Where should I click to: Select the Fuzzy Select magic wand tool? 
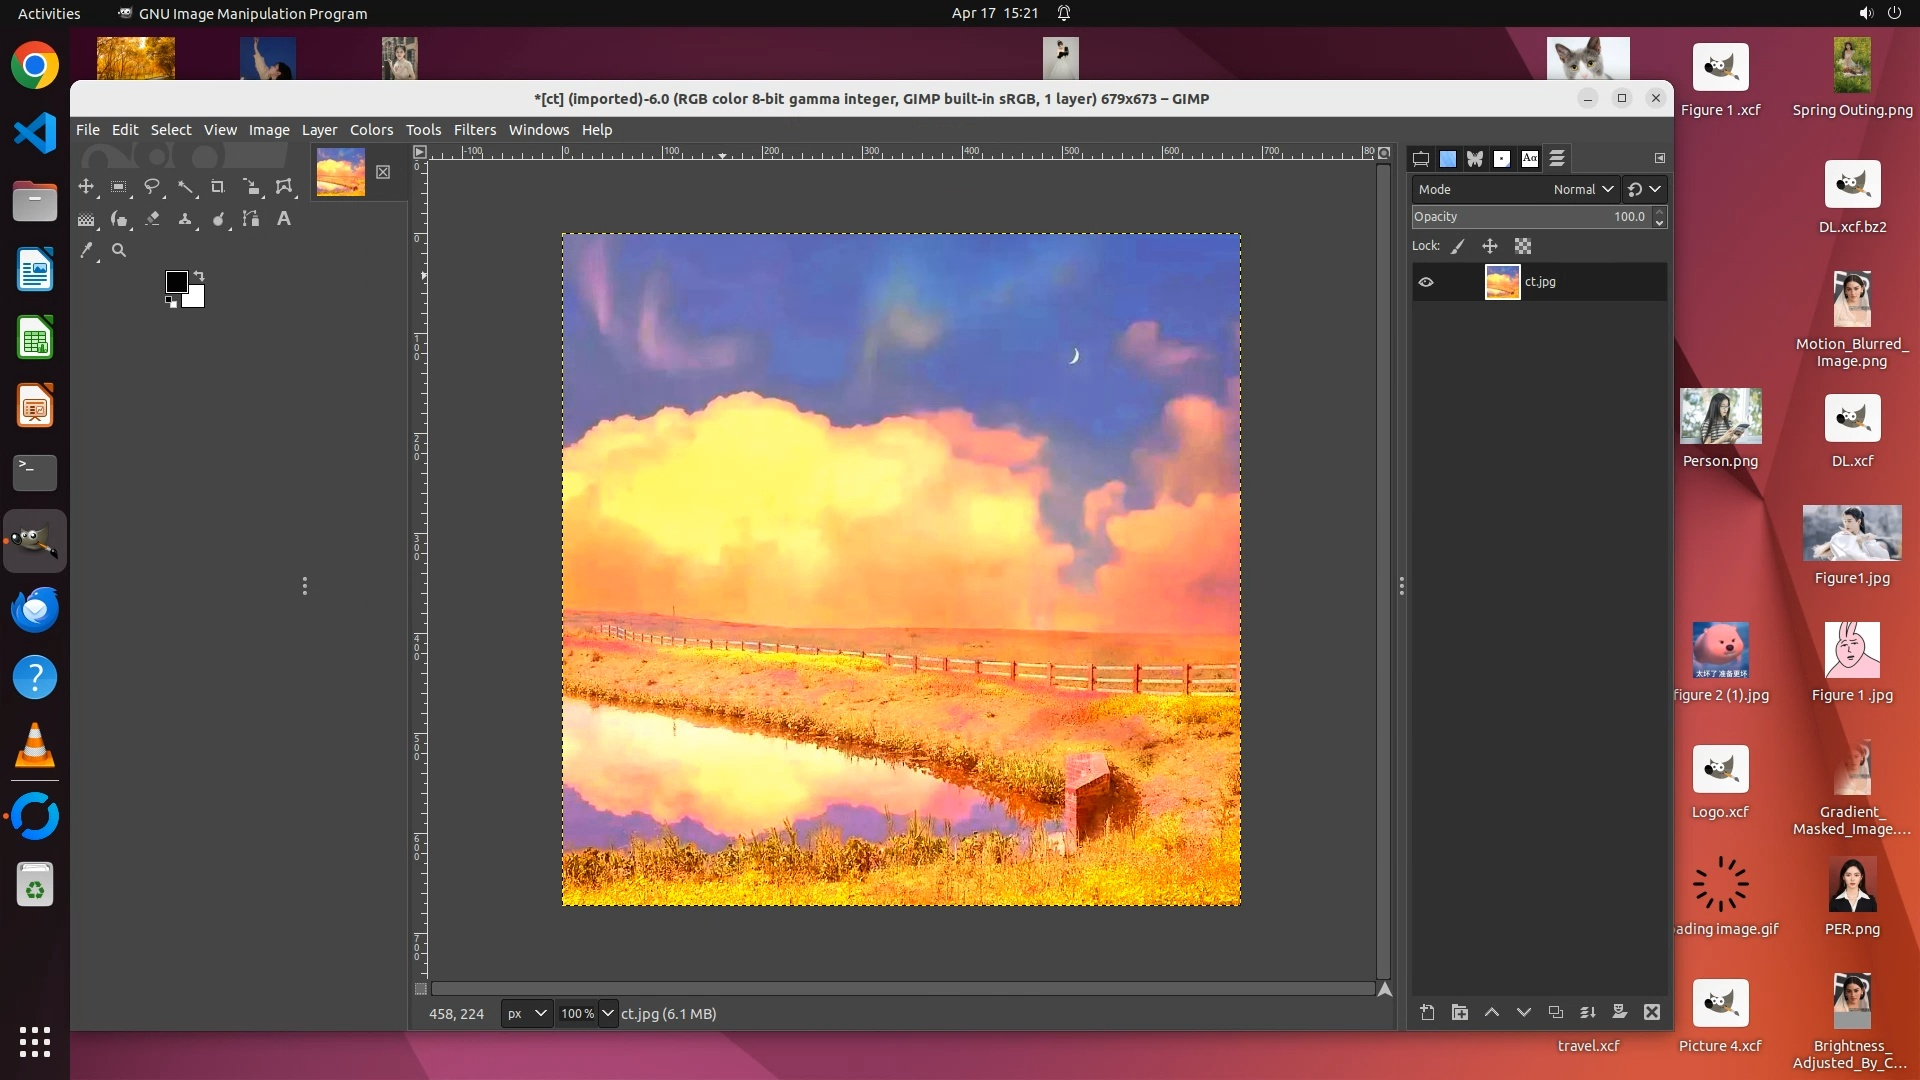[x=185, y=187]
